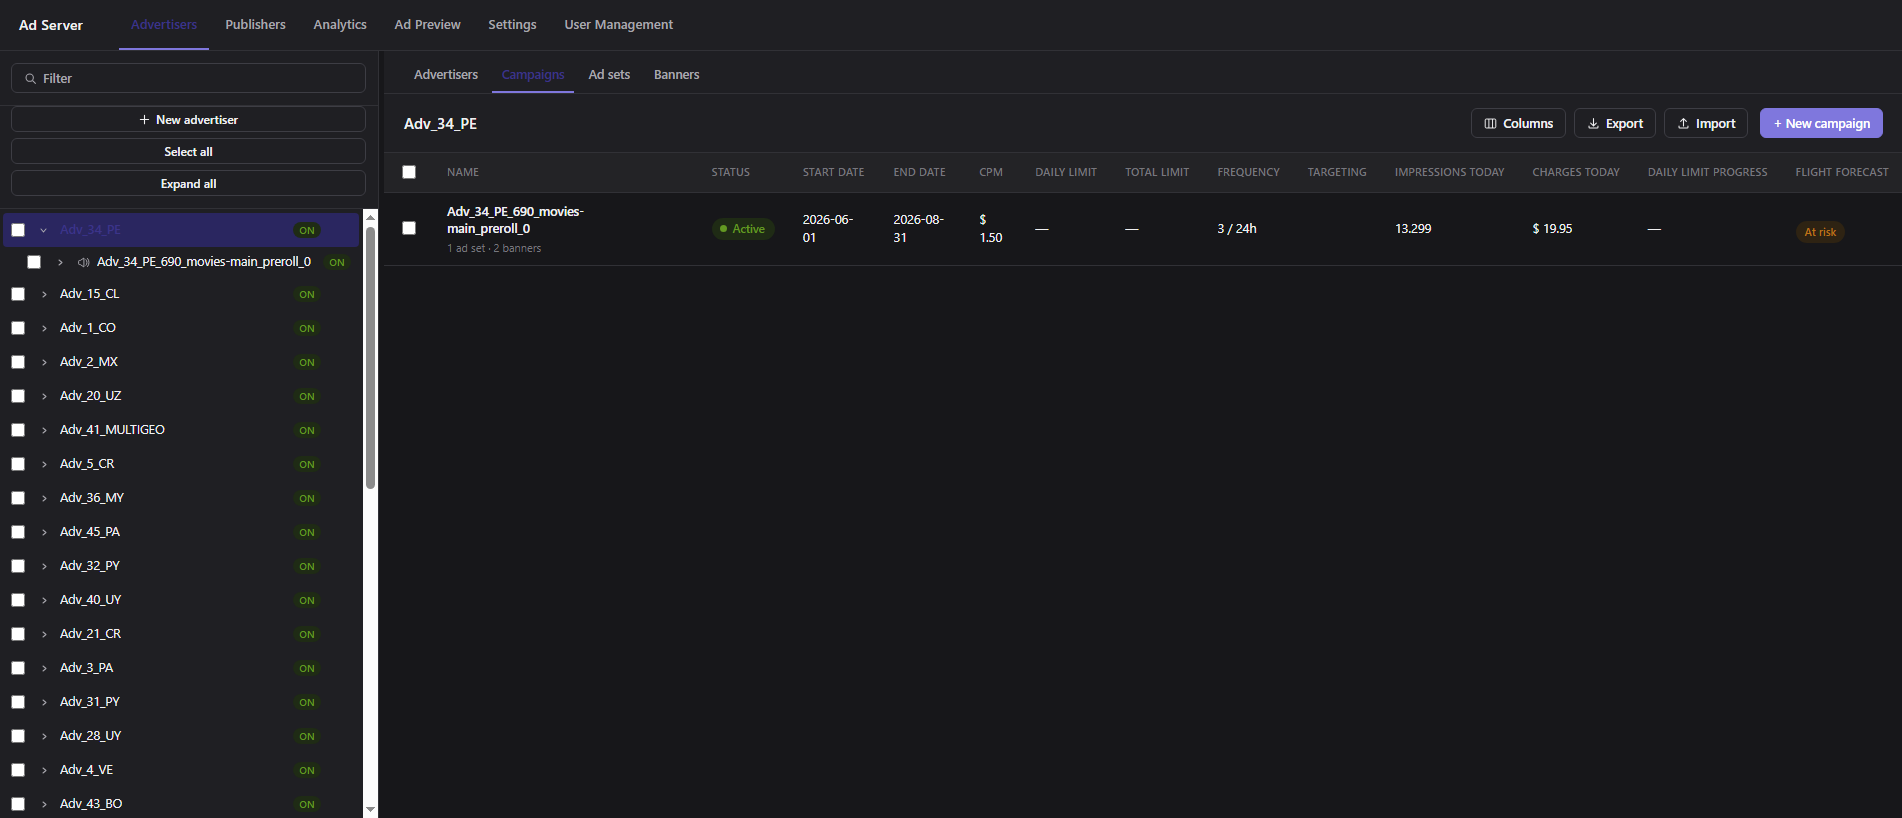Screen dimensions: 1902x818
Task: Click the Import upload icon
Action: point(1683,124)
